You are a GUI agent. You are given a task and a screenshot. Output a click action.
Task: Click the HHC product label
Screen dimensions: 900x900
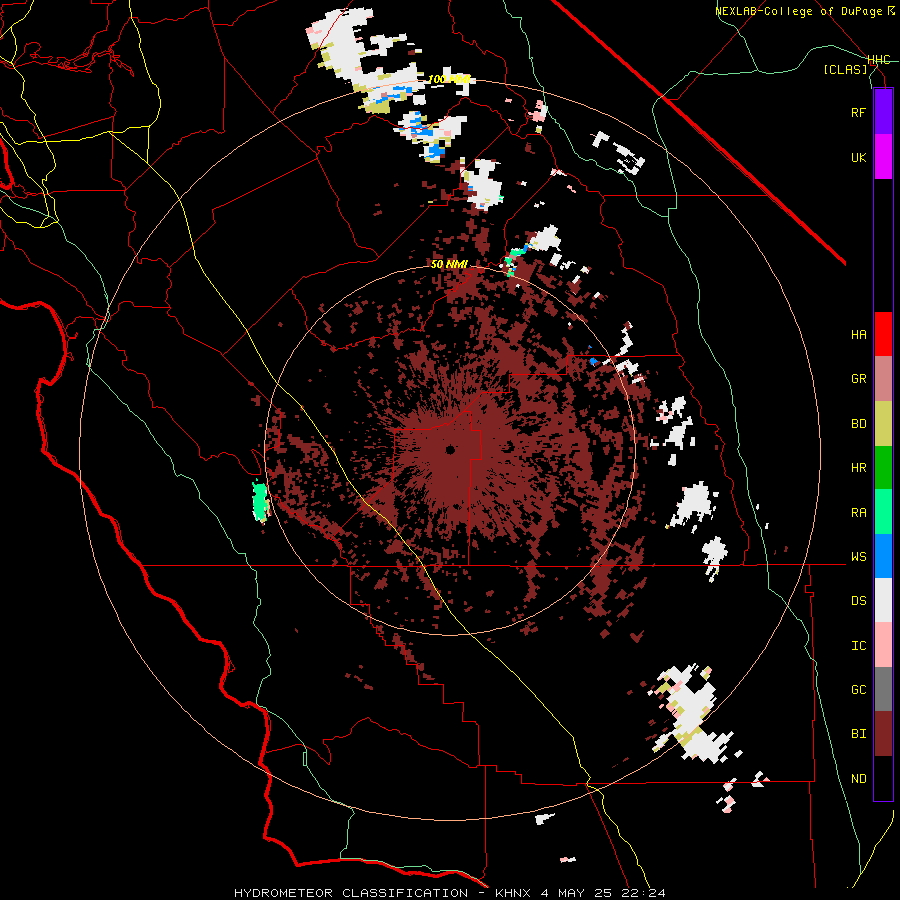click(x=878, y=60)
